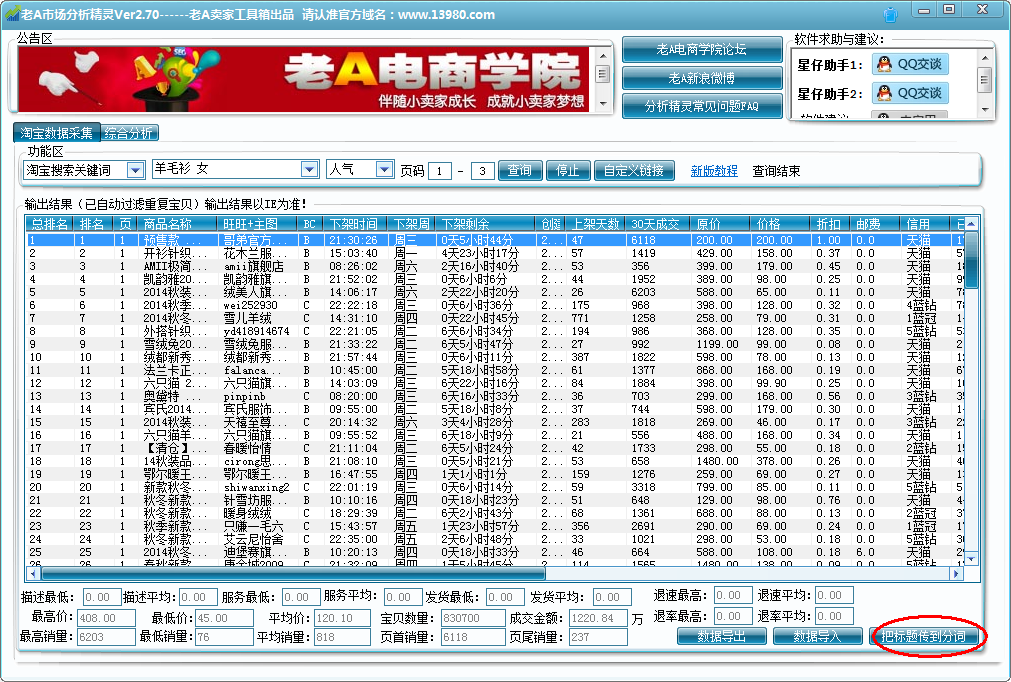This screenshot has height=682, width=1011.
Task: Expand the 人气 sort dropdown arrow
Action: point(384,169)
